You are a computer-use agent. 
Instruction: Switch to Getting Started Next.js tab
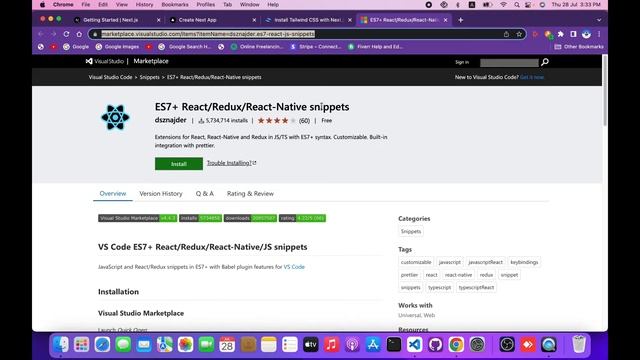[117, 20]
